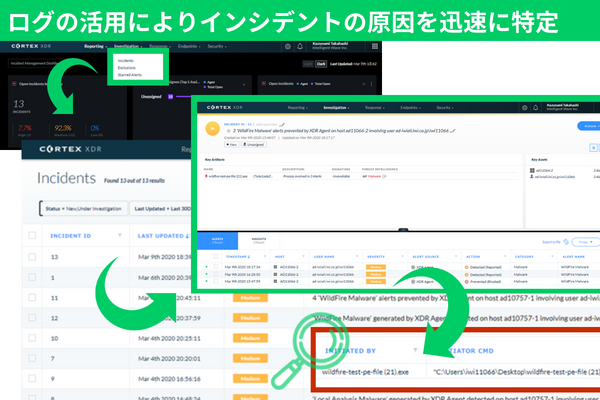This screenshot has width=600, height=400.
Task: Click Medium severity badge for incident 10
Action: click(250, 338)
